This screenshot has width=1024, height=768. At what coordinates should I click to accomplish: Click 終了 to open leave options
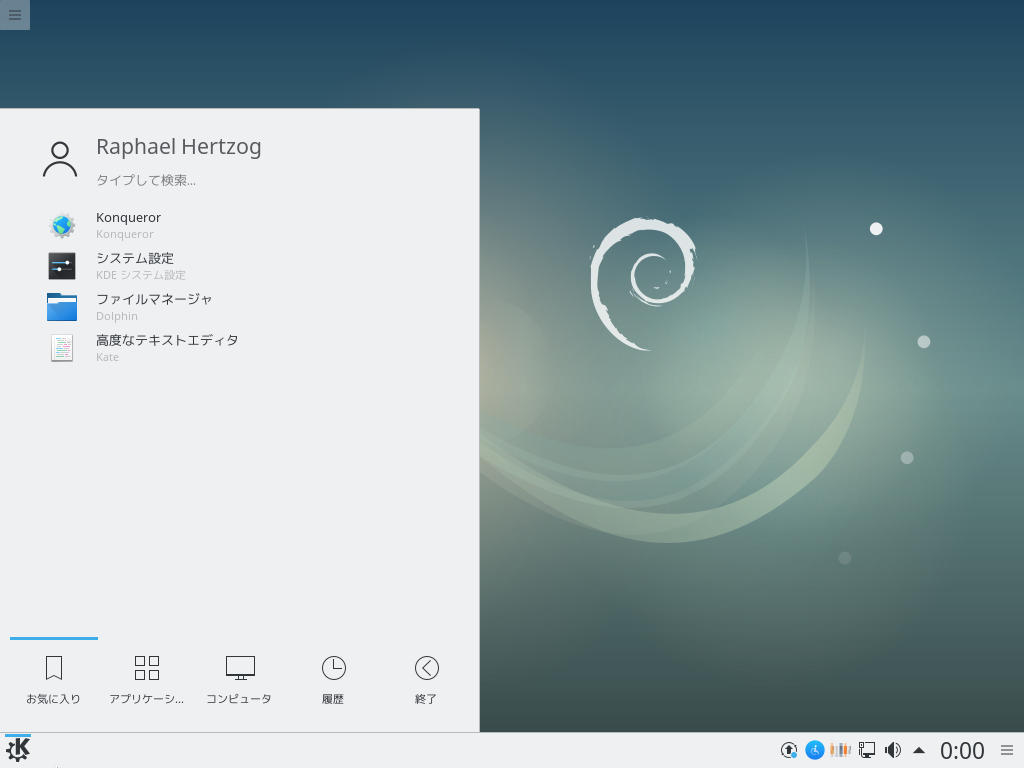426,680
